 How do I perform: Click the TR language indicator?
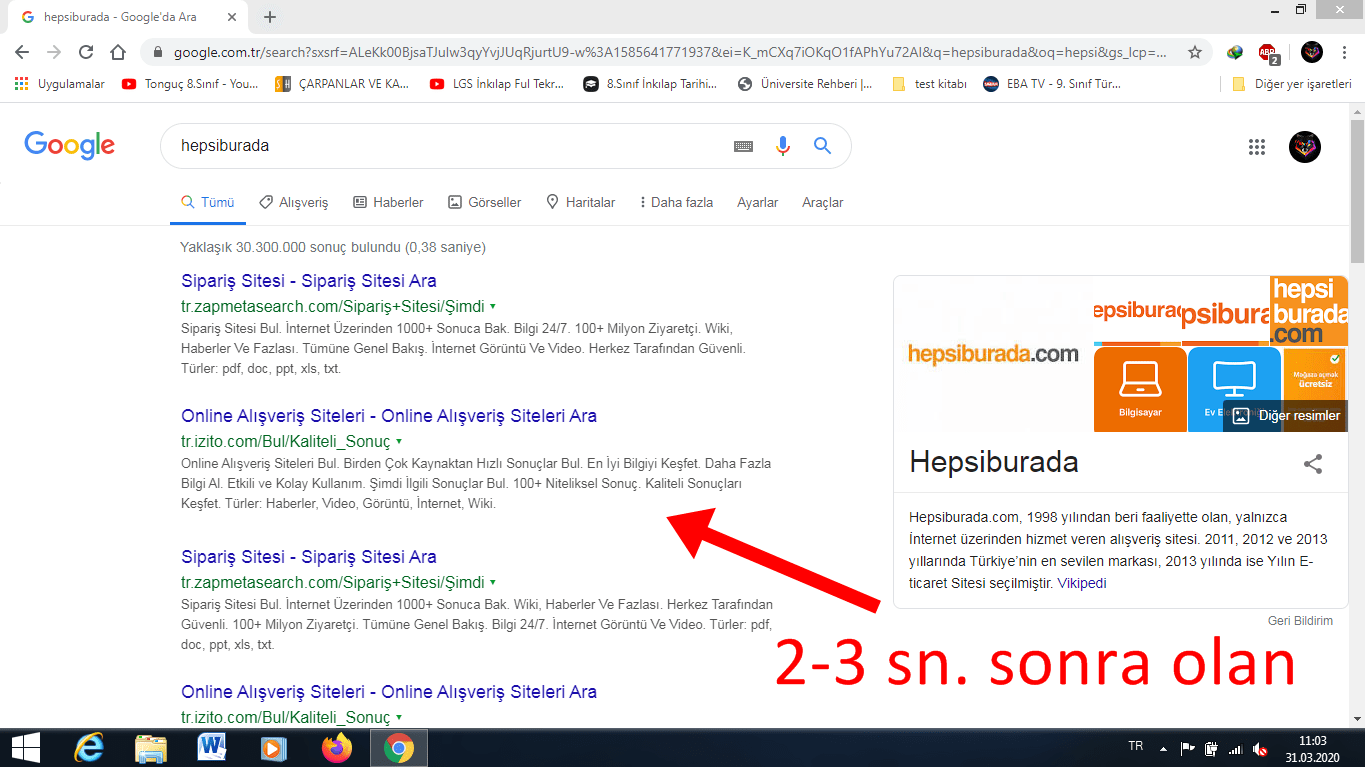click(x=1135, y=746)
